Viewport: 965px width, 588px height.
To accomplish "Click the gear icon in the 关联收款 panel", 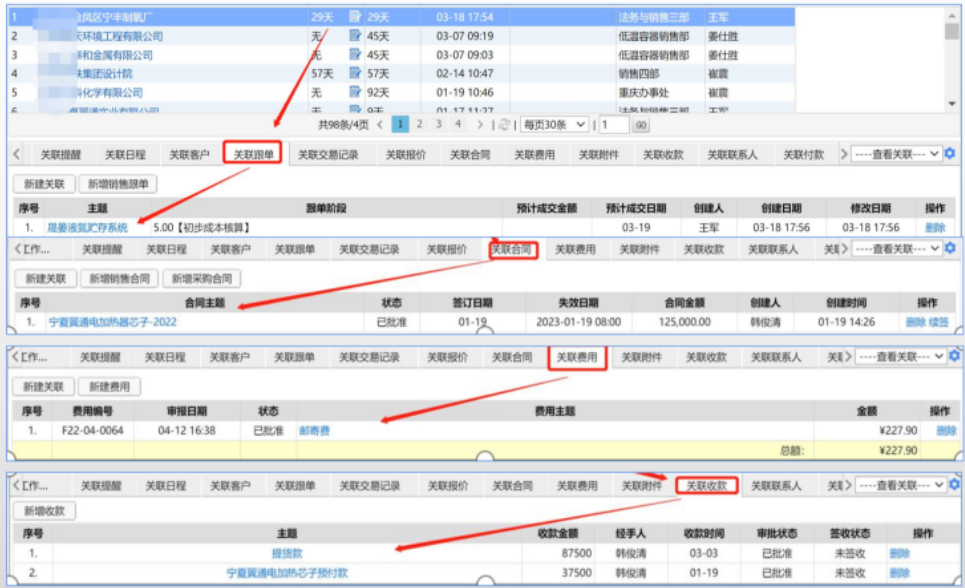I will point(955,484).
